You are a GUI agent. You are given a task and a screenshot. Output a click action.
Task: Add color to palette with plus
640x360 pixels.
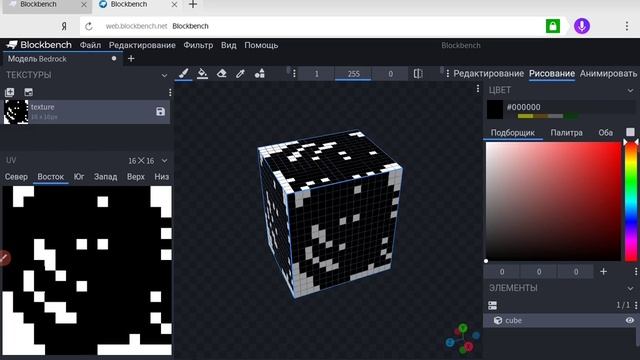pyautogui.click(x=603, y=271)
